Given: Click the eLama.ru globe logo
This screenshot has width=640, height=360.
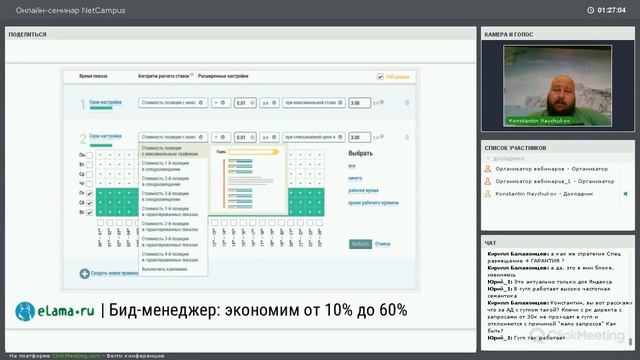Looking at the screenshot, I should [x=25, y=311].
